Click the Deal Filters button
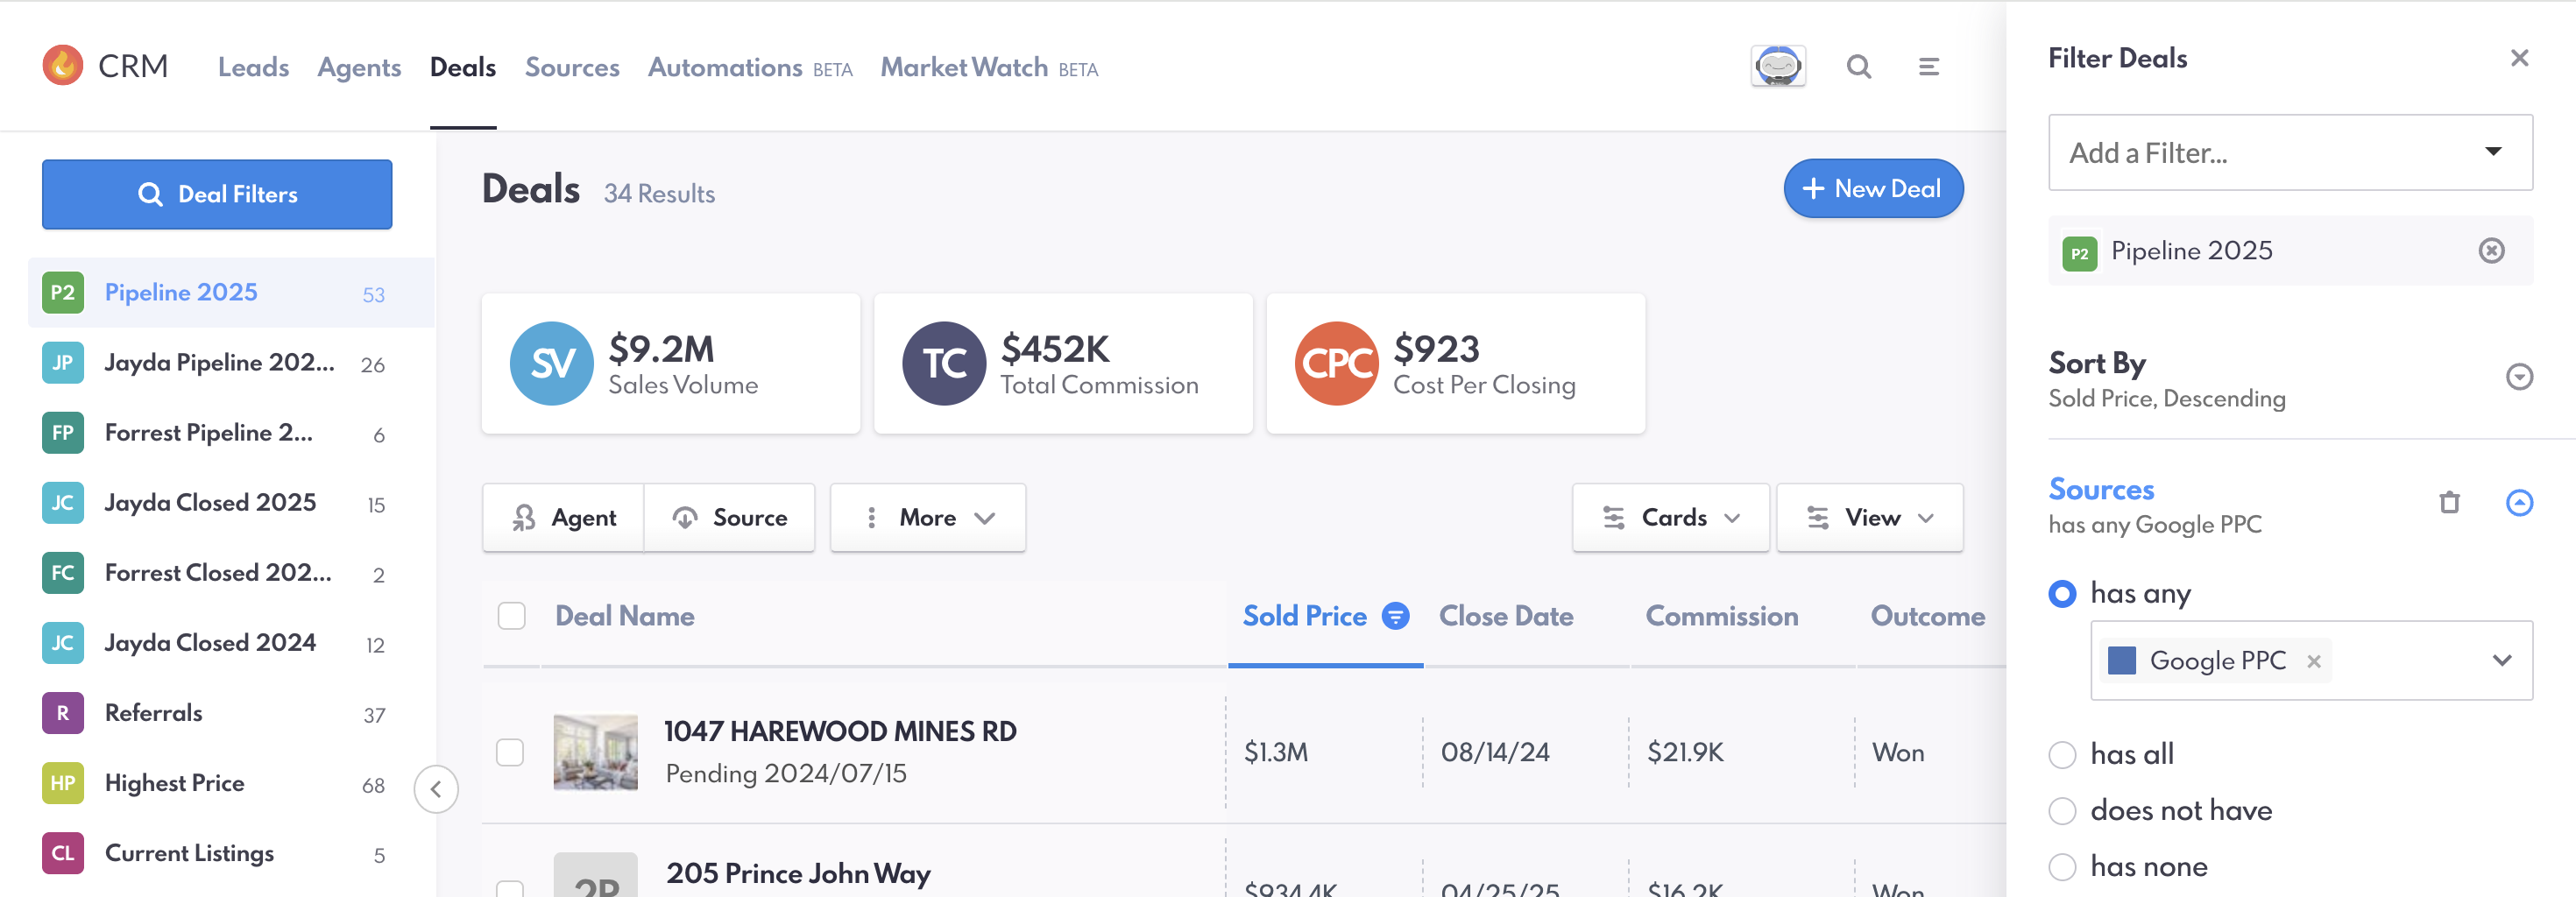The height and width of the screenshot is (897, 2576). pyautogui.click(x=217, y=195)
